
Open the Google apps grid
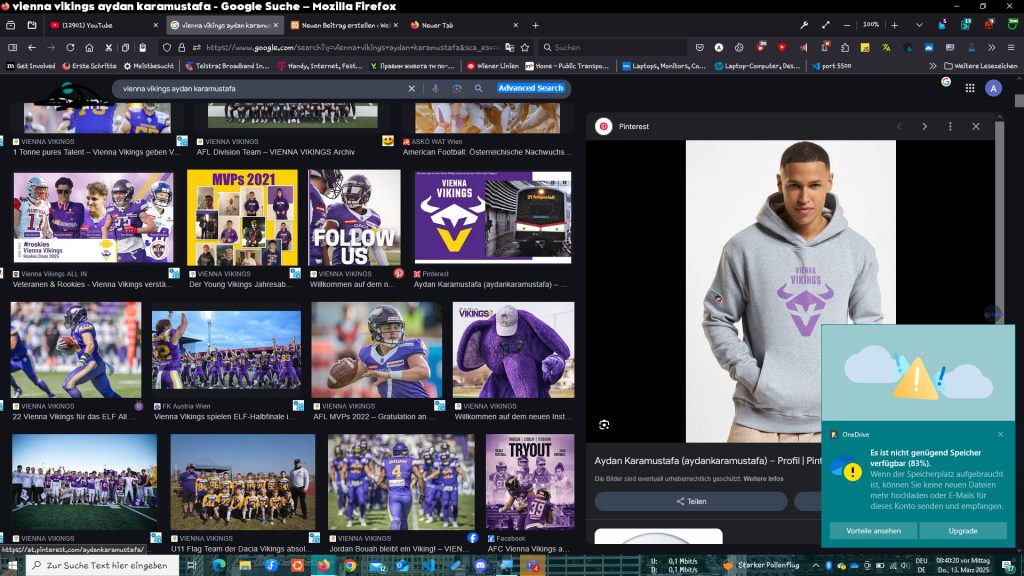click(970, 88)
